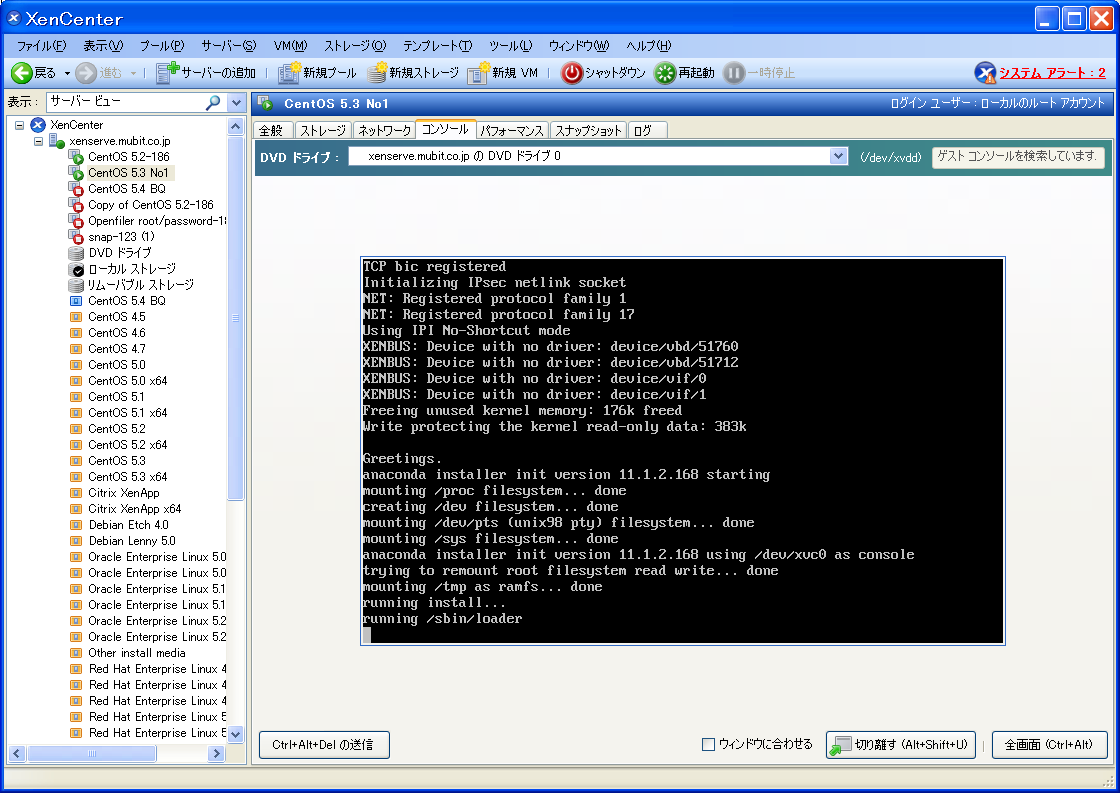Viewport: 1120px width, 793px height.
Task: Click the Citrix XenApp template icon
Action: (76, 493)
